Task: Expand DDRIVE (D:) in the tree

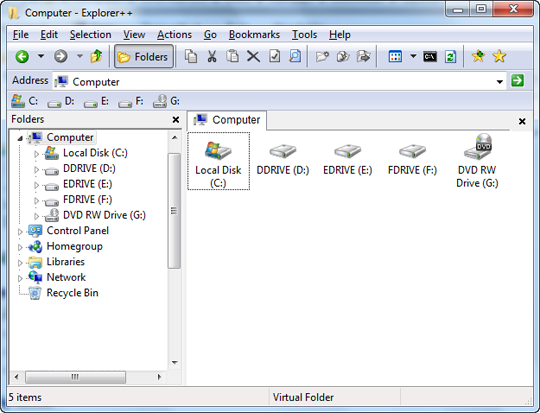Action: (x=37, y=169)
